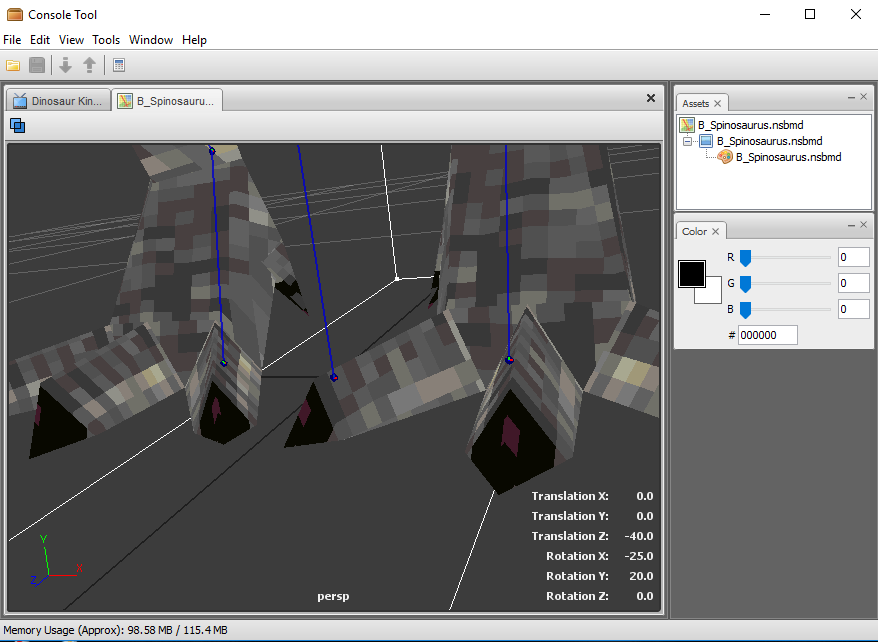Click the 'persp' camera label
878x642 pixels.
(333, 597)
